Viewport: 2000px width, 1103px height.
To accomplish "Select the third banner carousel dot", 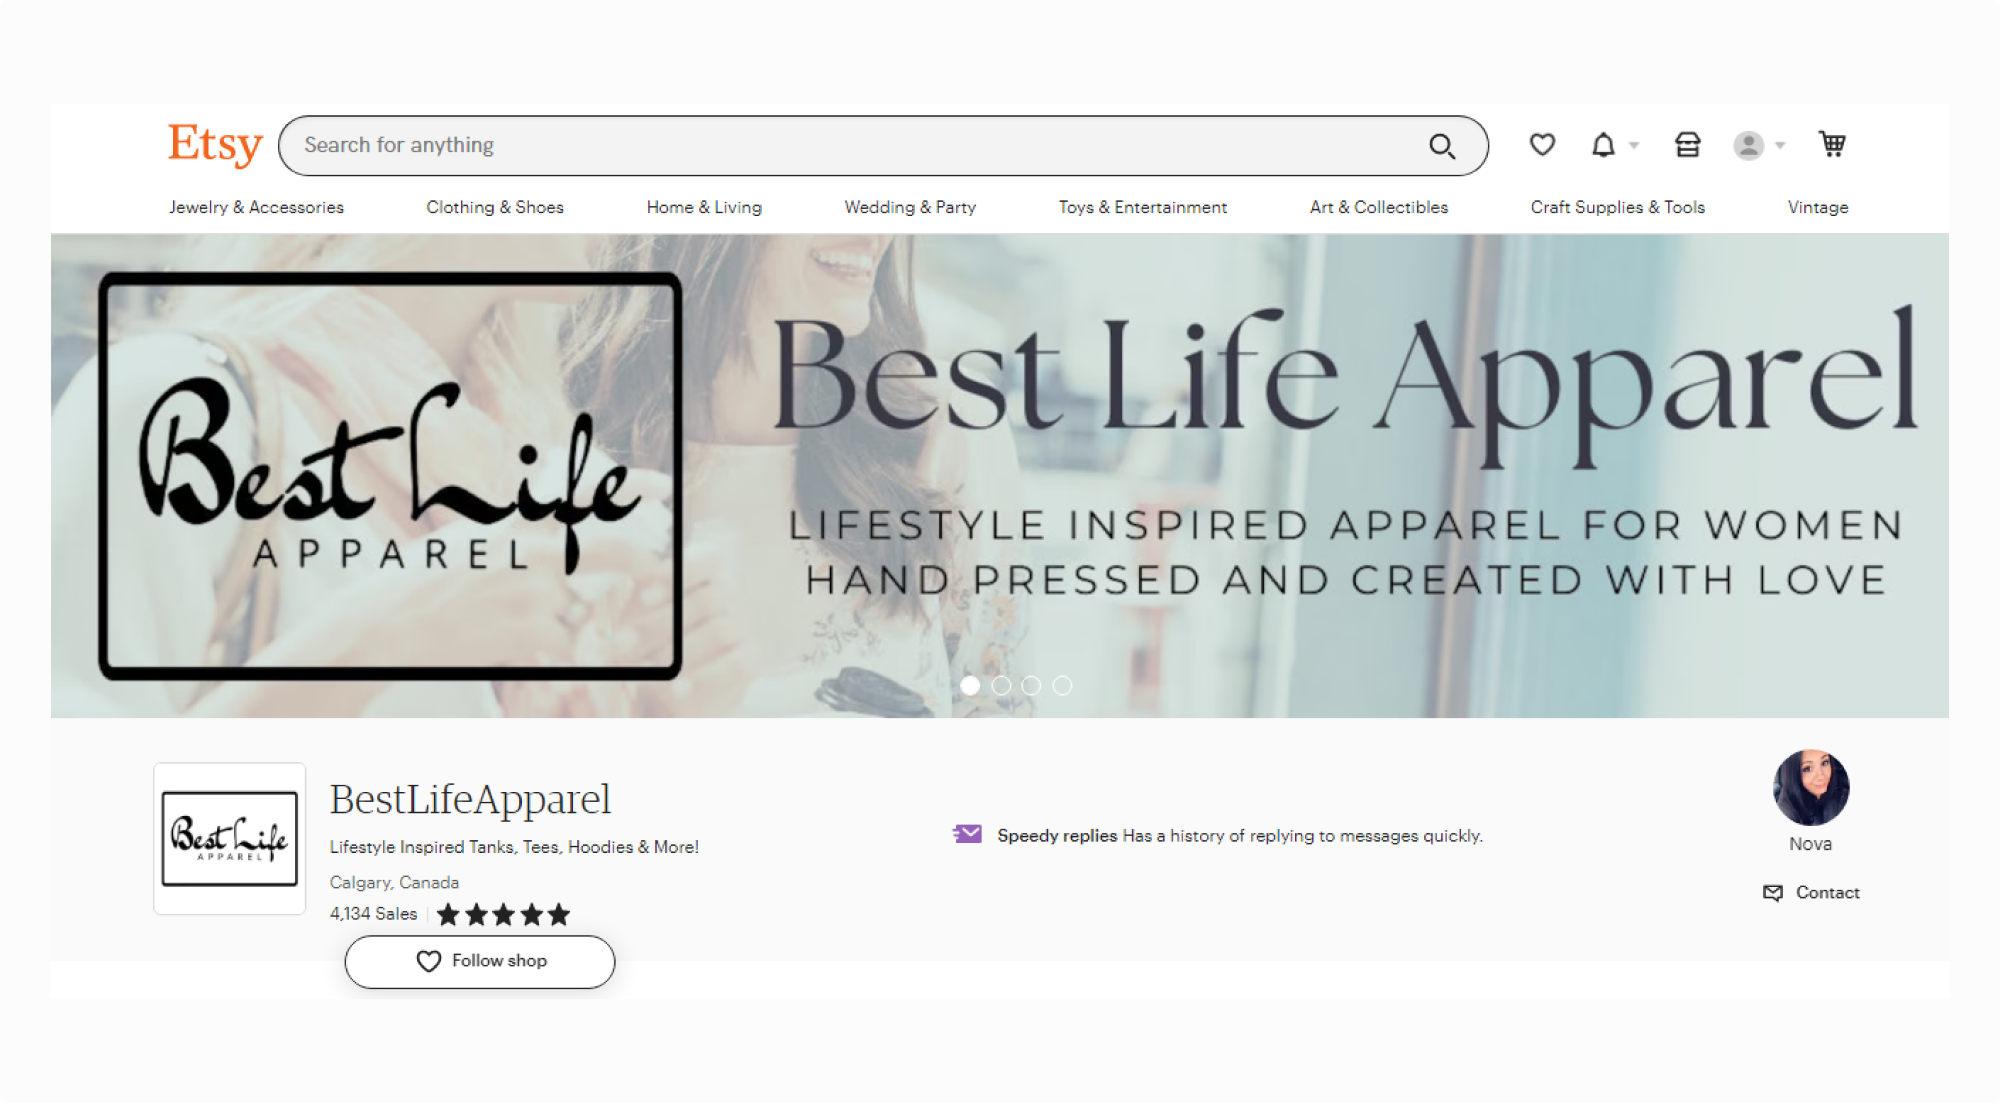I will 1031,686.
